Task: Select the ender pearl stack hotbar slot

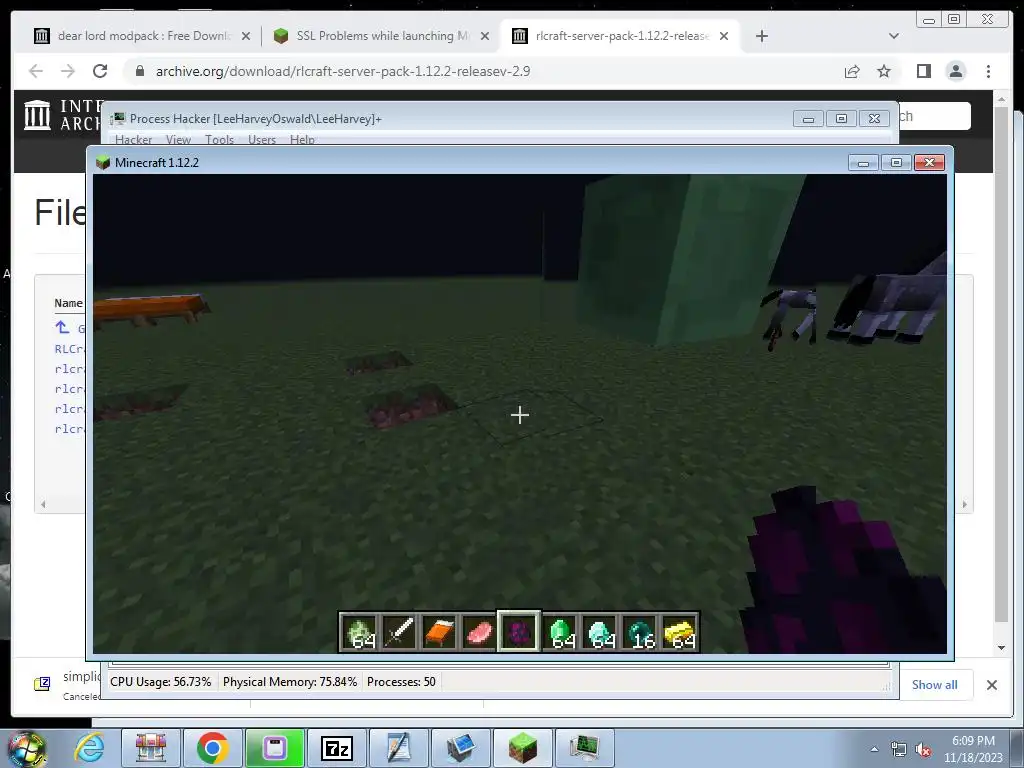Action: tap(639, 632)
